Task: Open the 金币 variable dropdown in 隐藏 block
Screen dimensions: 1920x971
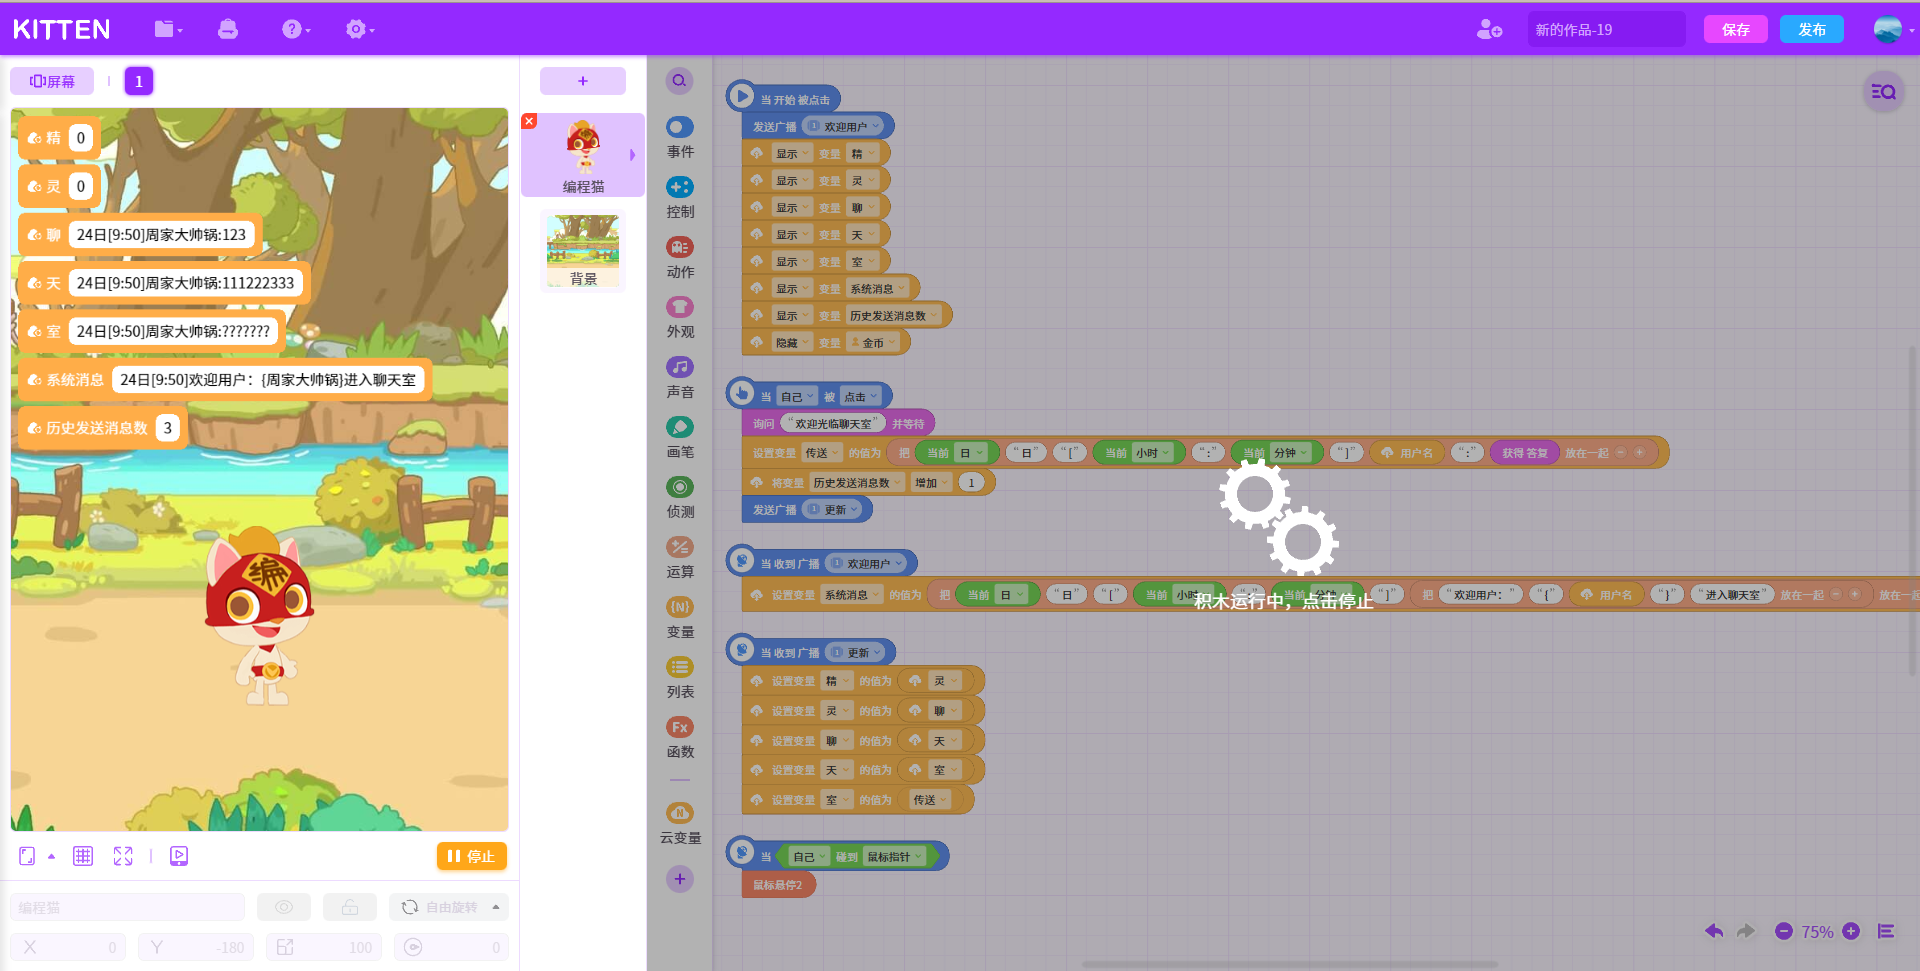Action: click(873, 343)
